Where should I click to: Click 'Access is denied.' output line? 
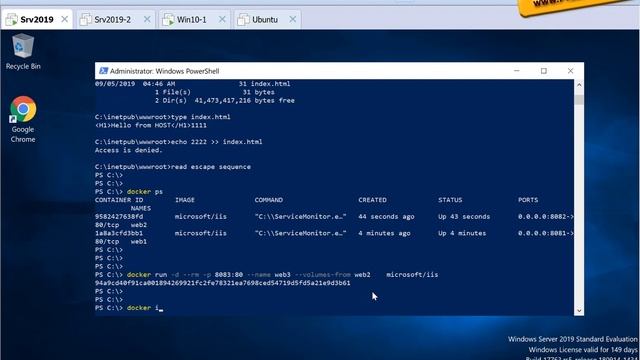129,150
